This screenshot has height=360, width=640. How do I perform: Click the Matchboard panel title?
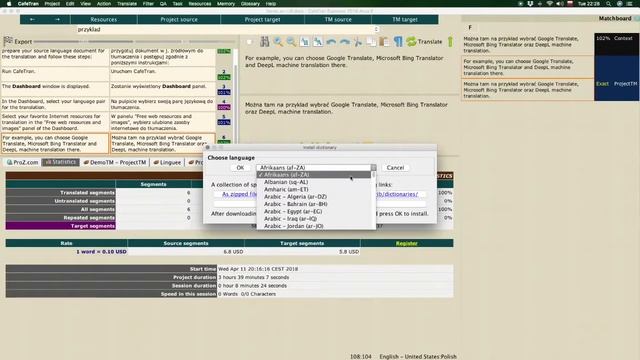coord(615,18)
